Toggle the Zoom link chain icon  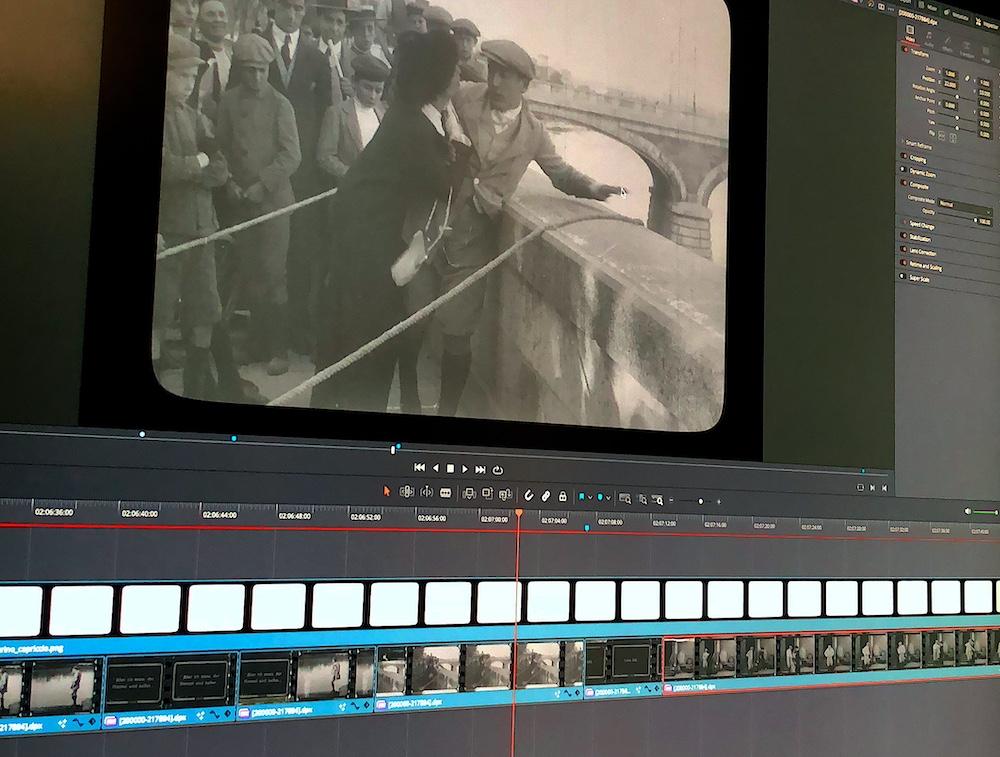(967, 78)
